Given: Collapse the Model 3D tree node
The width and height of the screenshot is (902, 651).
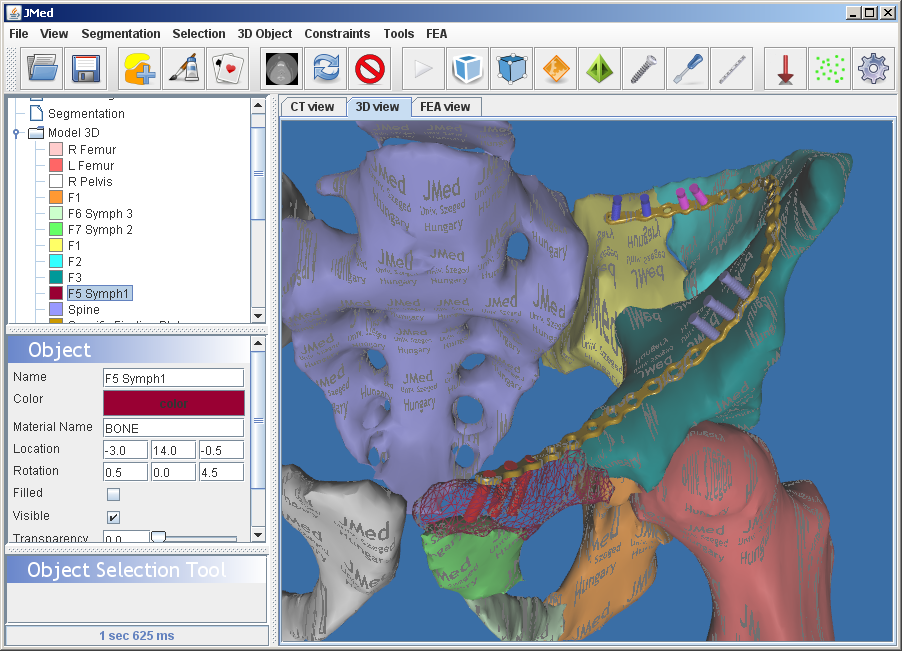Looking at the screenshot, I should click(16, 133).
